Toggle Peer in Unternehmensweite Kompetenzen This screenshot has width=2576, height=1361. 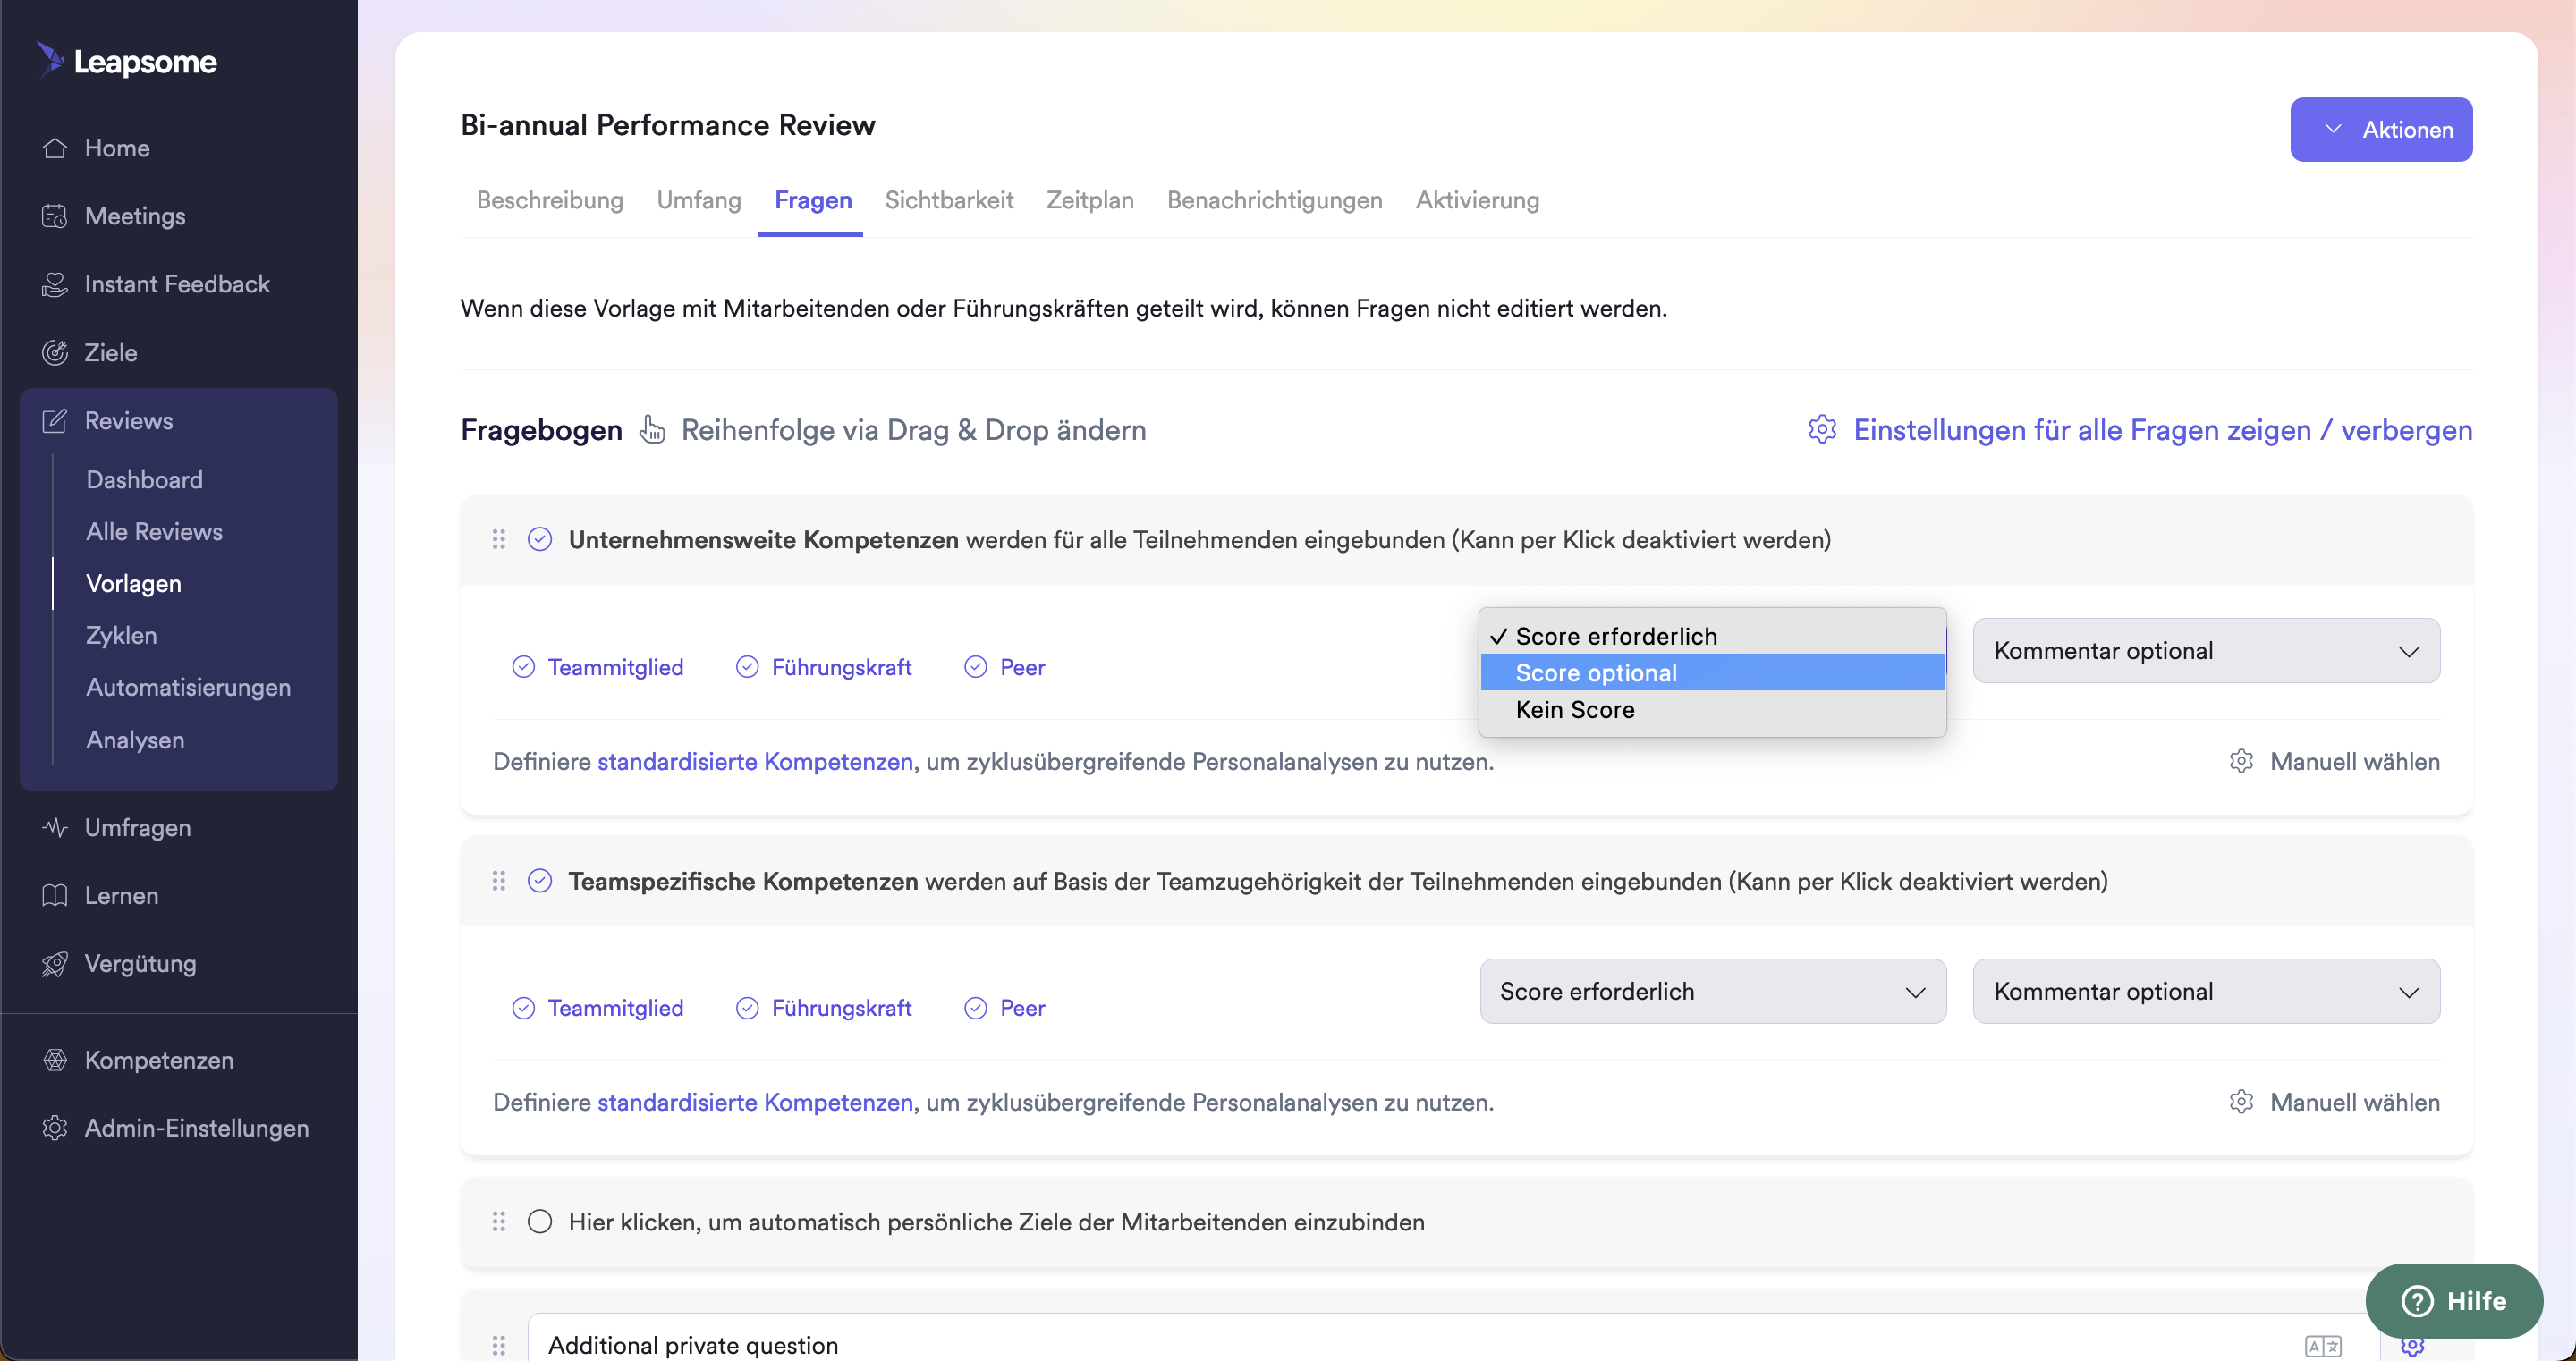(1004, 667)
